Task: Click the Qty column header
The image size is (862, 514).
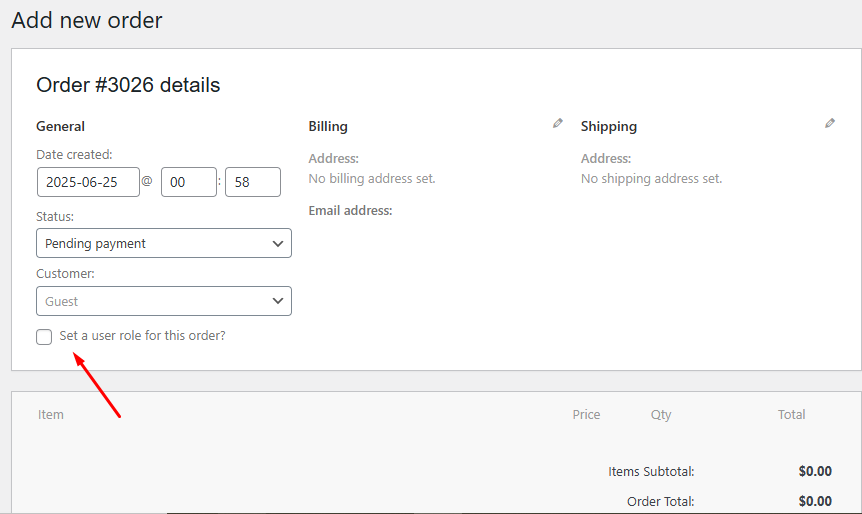Action: (x=661, y=414)
